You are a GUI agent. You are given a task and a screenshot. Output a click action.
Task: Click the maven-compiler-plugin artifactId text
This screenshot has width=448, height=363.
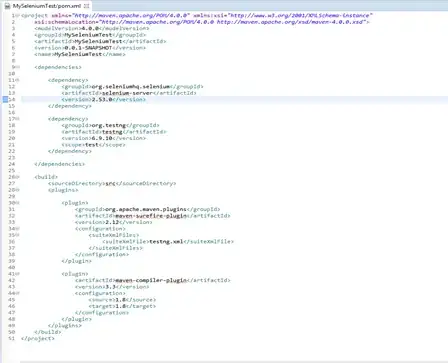151,280
